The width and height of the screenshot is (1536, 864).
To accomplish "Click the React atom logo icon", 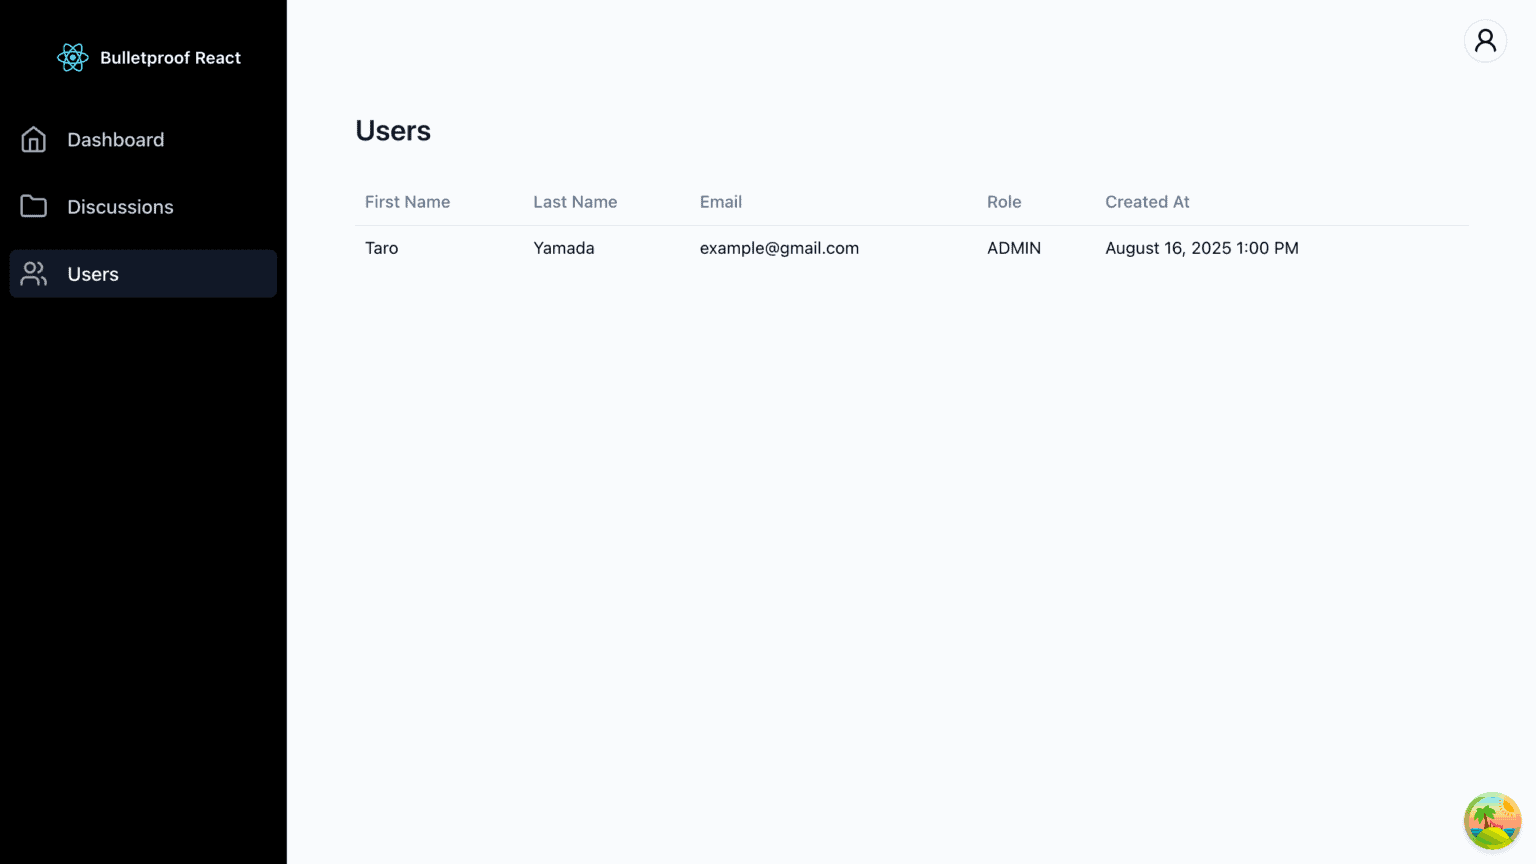I will point(73,58).
